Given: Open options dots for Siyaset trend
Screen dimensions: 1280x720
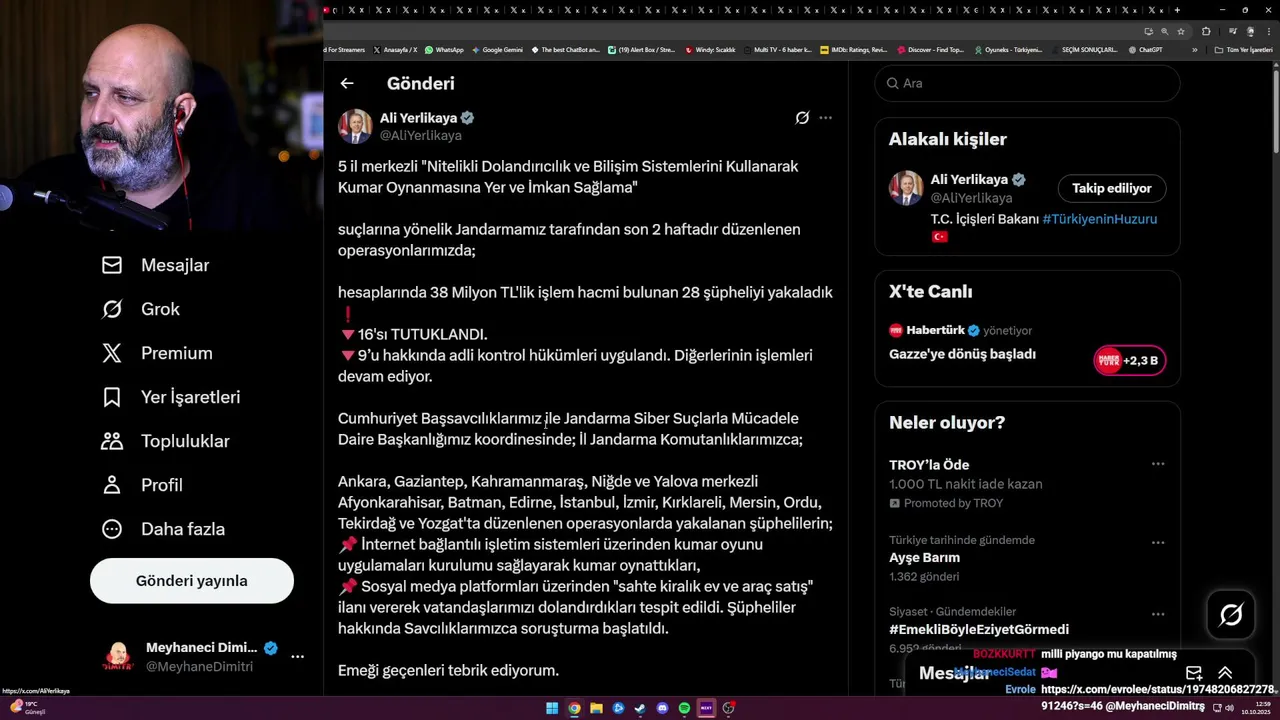Looking at the screenshot, I should [1158, 614].
